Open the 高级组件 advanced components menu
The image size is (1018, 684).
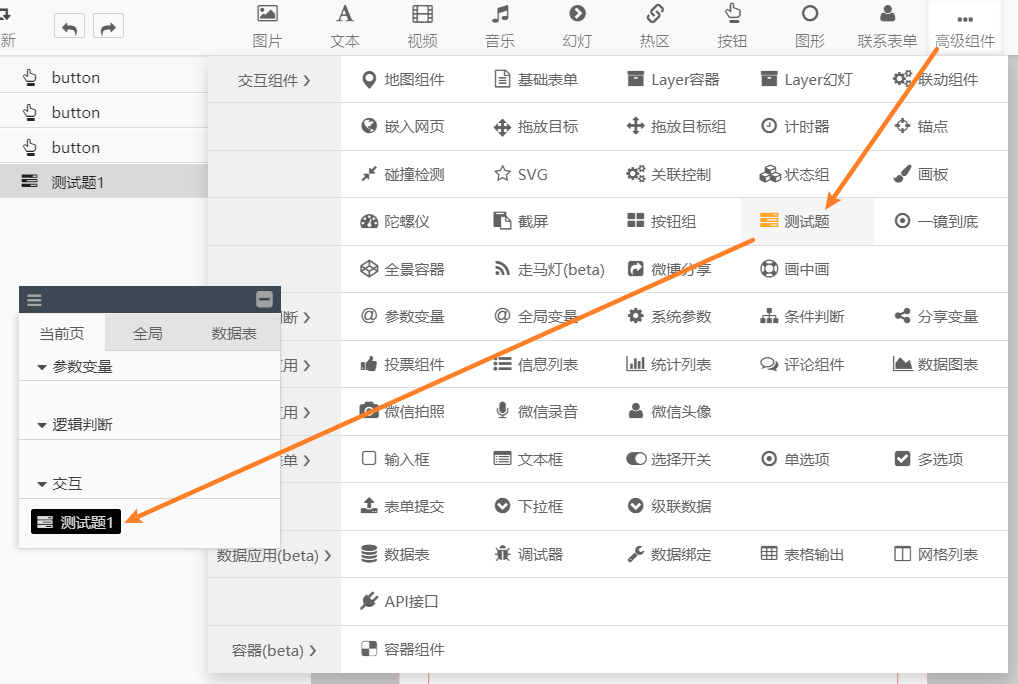point(964,27)
